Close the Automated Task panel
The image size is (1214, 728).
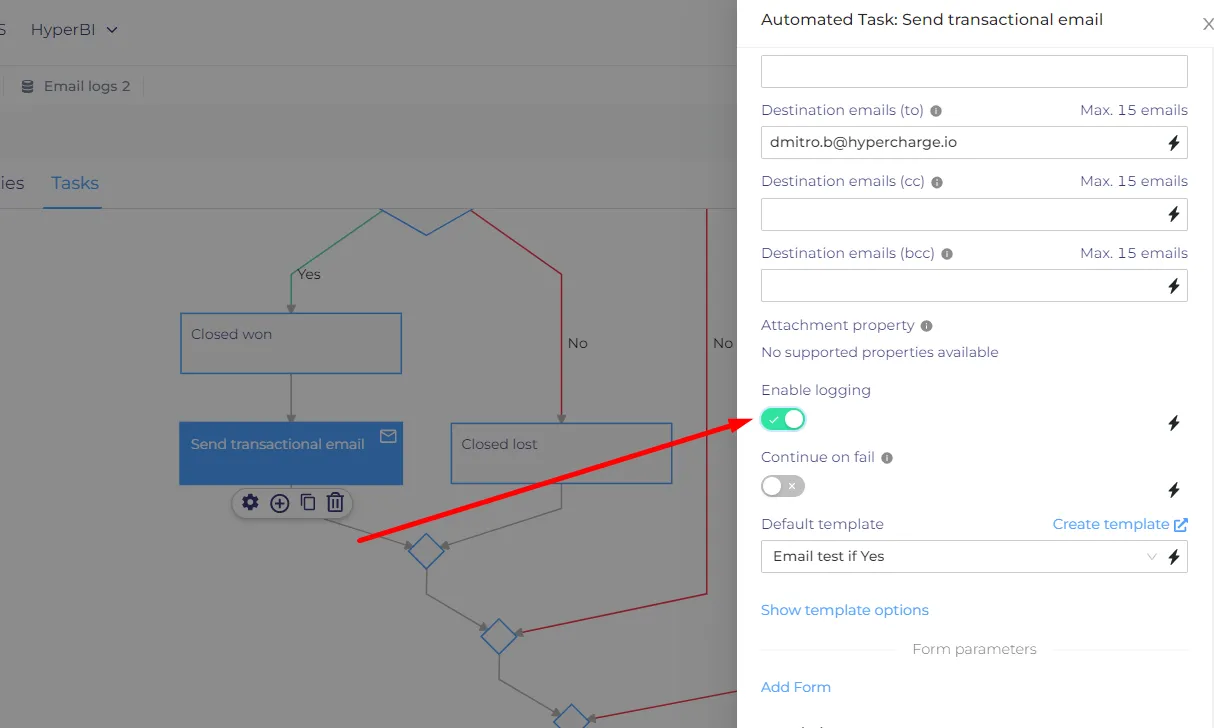[1207, 25]
